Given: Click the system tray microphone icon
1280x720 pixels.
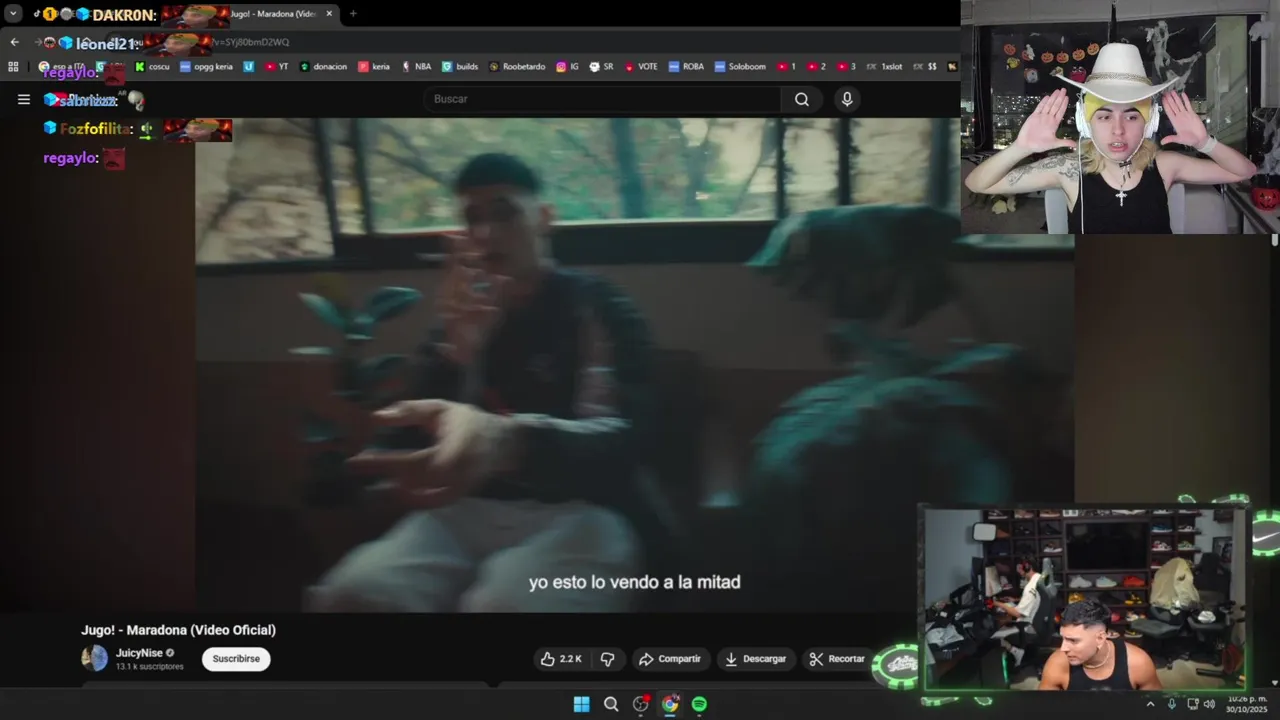Looking at the screenshot, I should pyautogui.click(x=1172, y=704).
